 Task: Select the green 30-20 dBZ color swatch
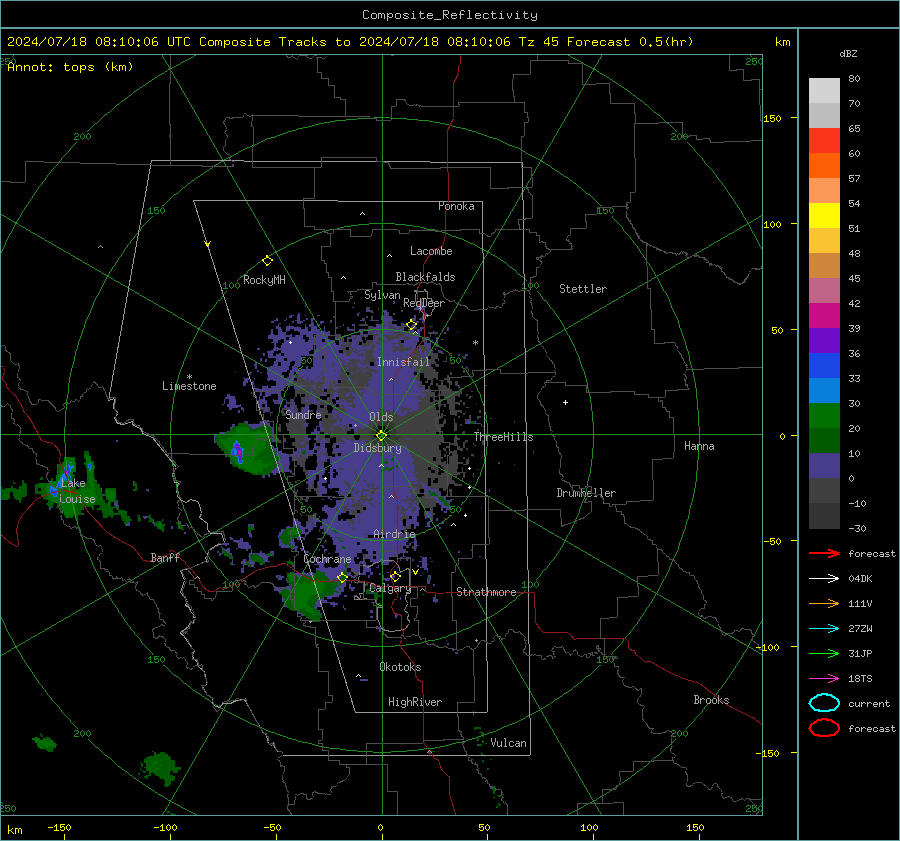pos(824,415)
